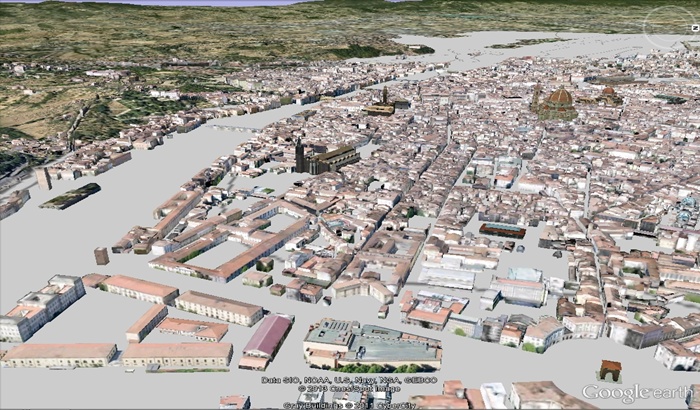Select the large red cathedral dome
This screenshot has height=410, width=700.
(558, 99)
